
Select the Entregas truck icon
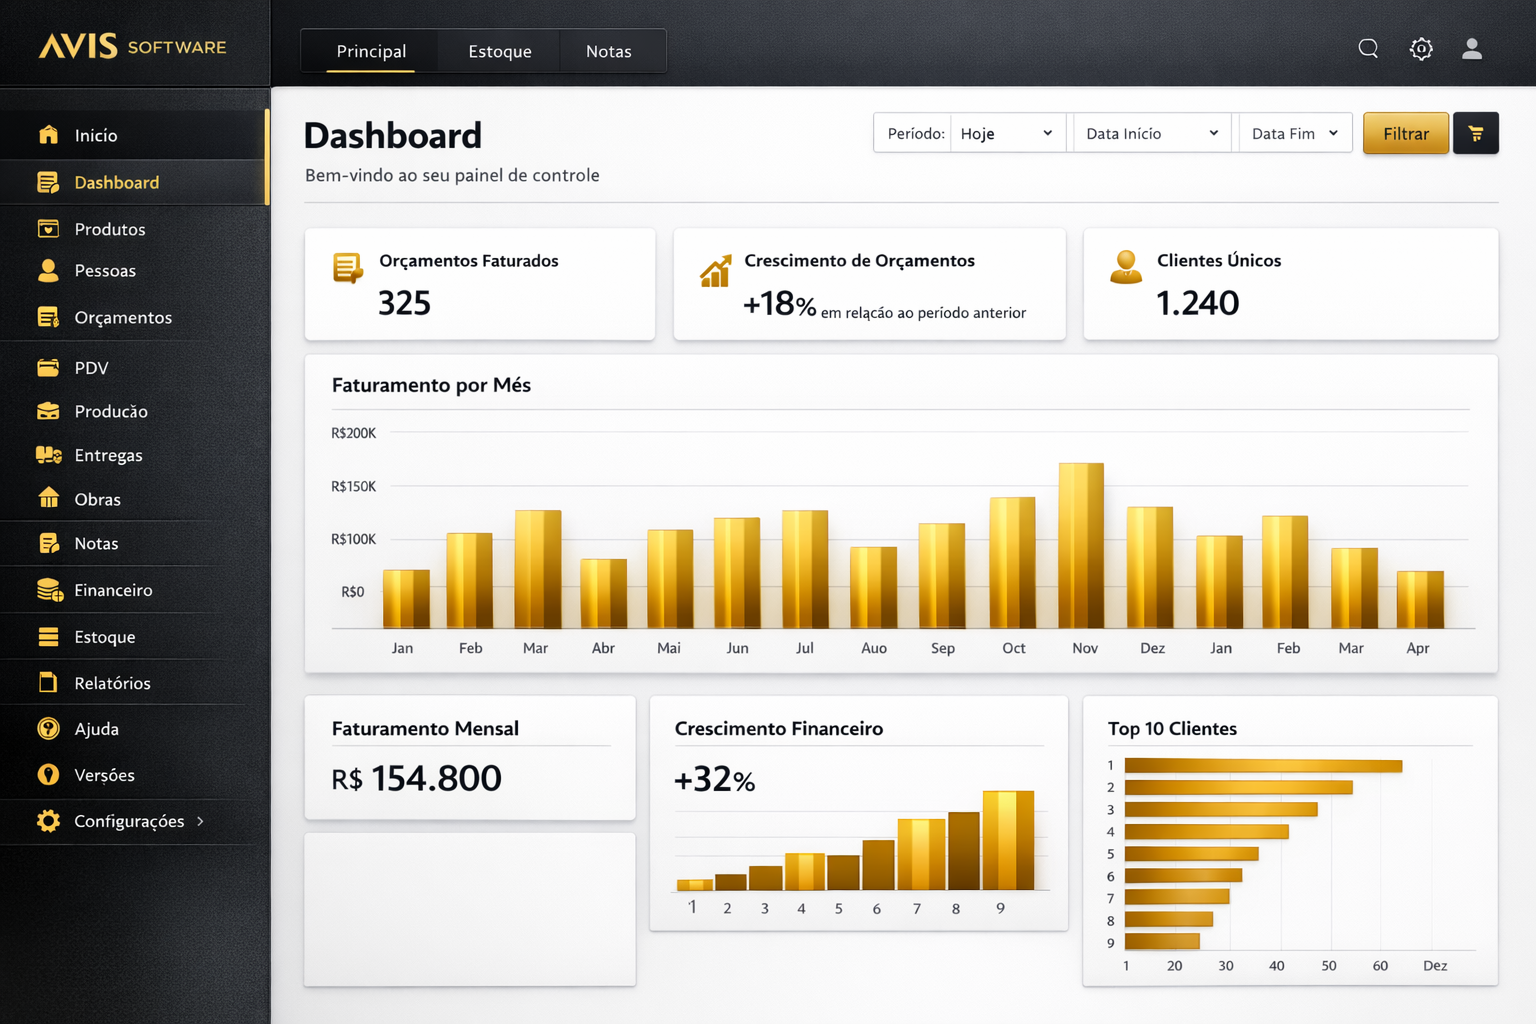pyautogui.click(x=48, y=455)
